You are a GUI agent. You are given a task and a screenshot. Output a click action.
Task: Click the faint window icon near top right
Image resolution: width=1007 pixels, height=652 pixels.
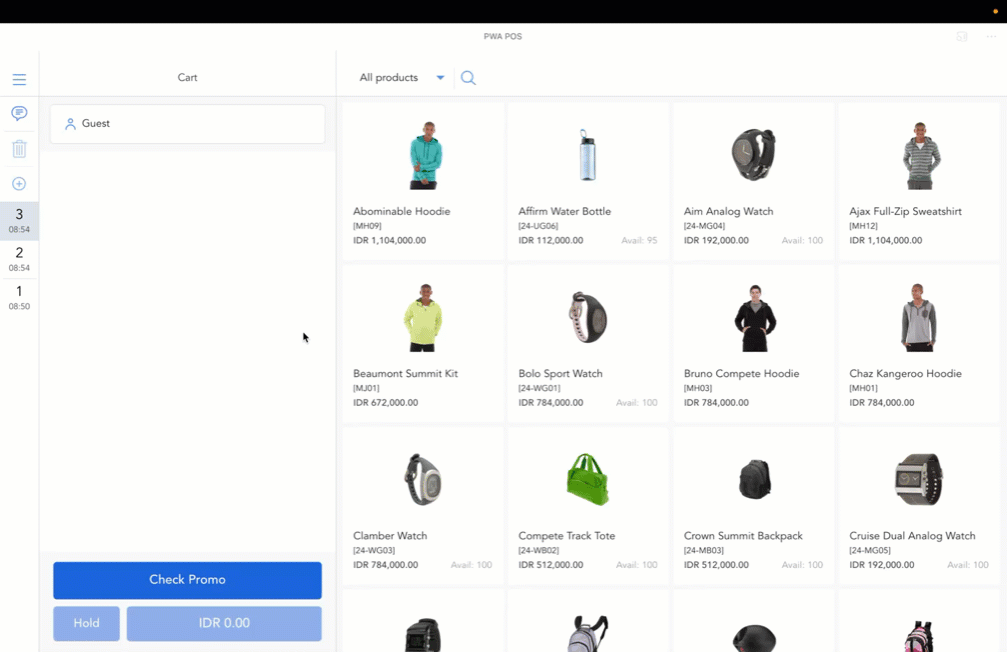[x=961, y=37]
